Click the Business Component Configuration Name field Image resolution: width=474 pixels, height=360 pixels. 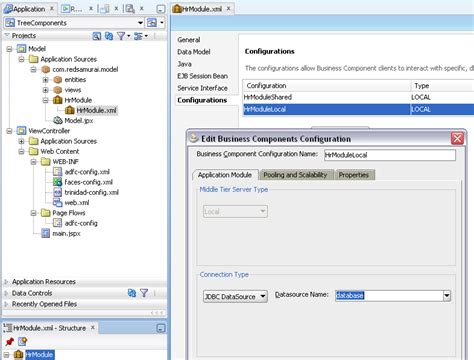pyautogui.click(x=390, y=155)
